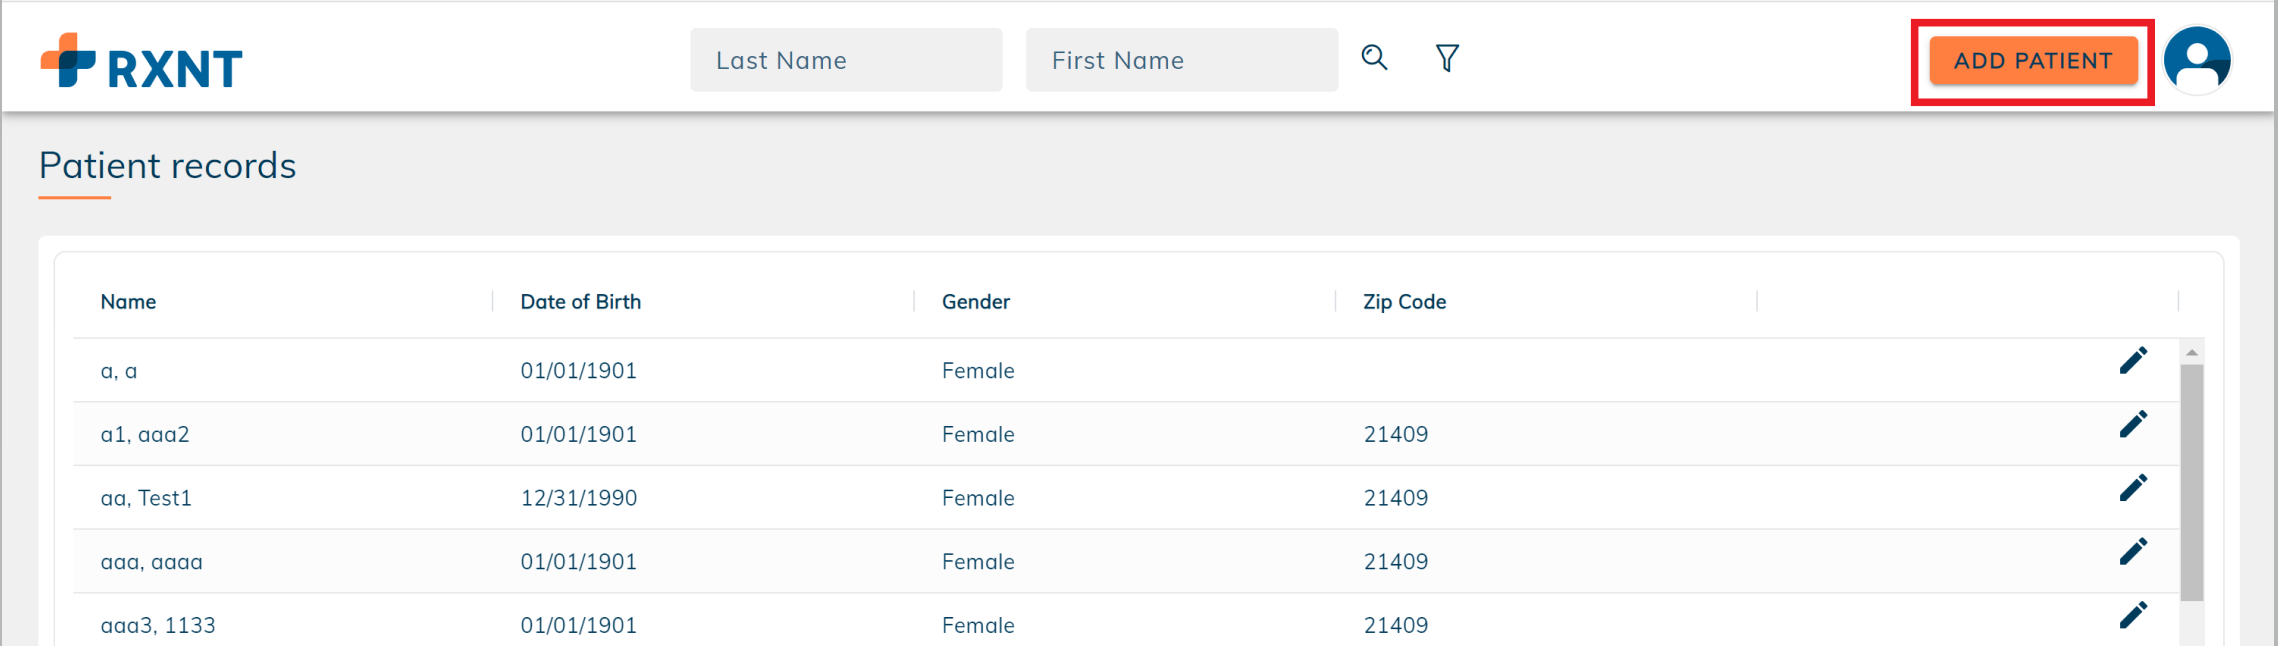Edit patient a, a record
The image size is (2278, 646).
point(2133,360)
